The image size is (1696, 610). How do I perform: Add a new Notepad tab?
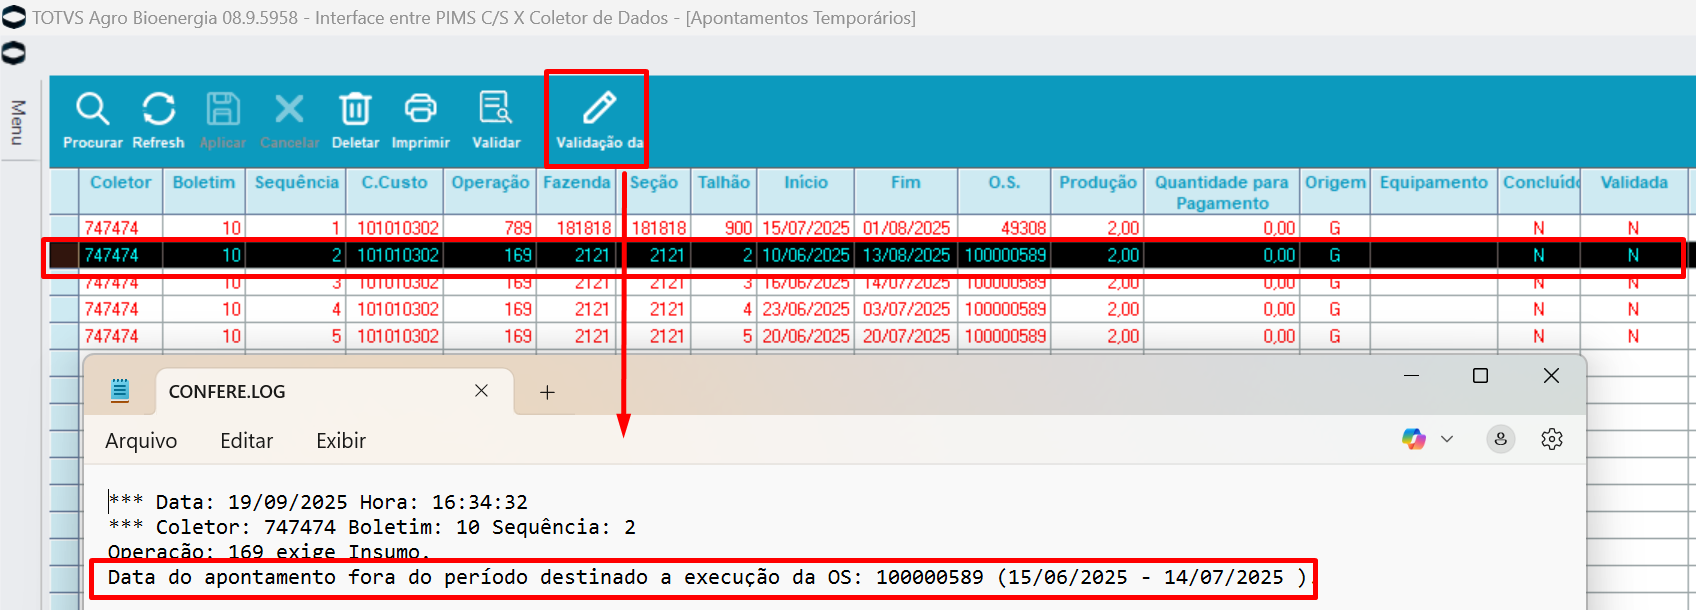point(547,392)
